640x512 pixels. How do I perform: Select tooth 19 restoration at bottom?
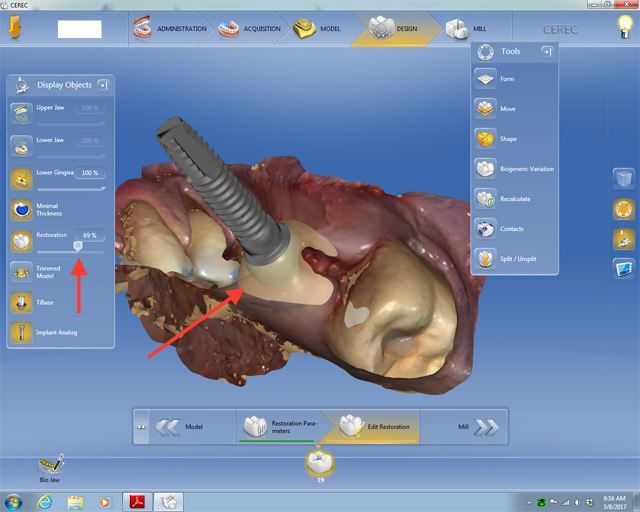(320, 463)
